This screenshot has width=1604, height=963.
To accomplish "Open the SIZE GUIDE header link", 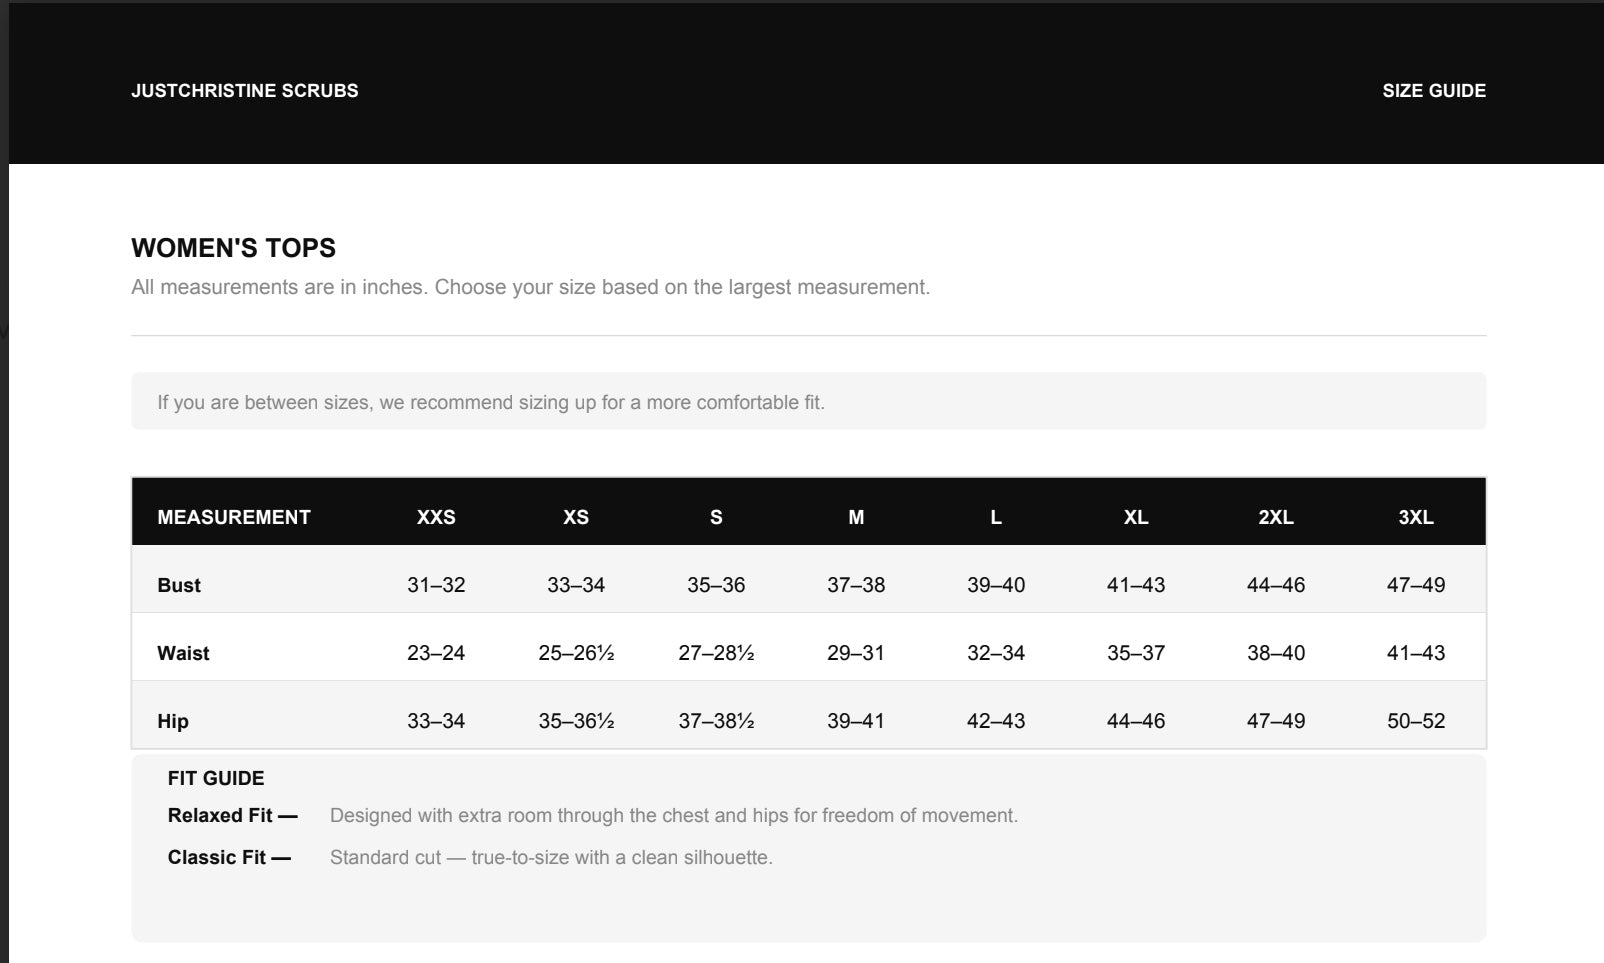I will pyautogui.click(x=1434, y=90).
